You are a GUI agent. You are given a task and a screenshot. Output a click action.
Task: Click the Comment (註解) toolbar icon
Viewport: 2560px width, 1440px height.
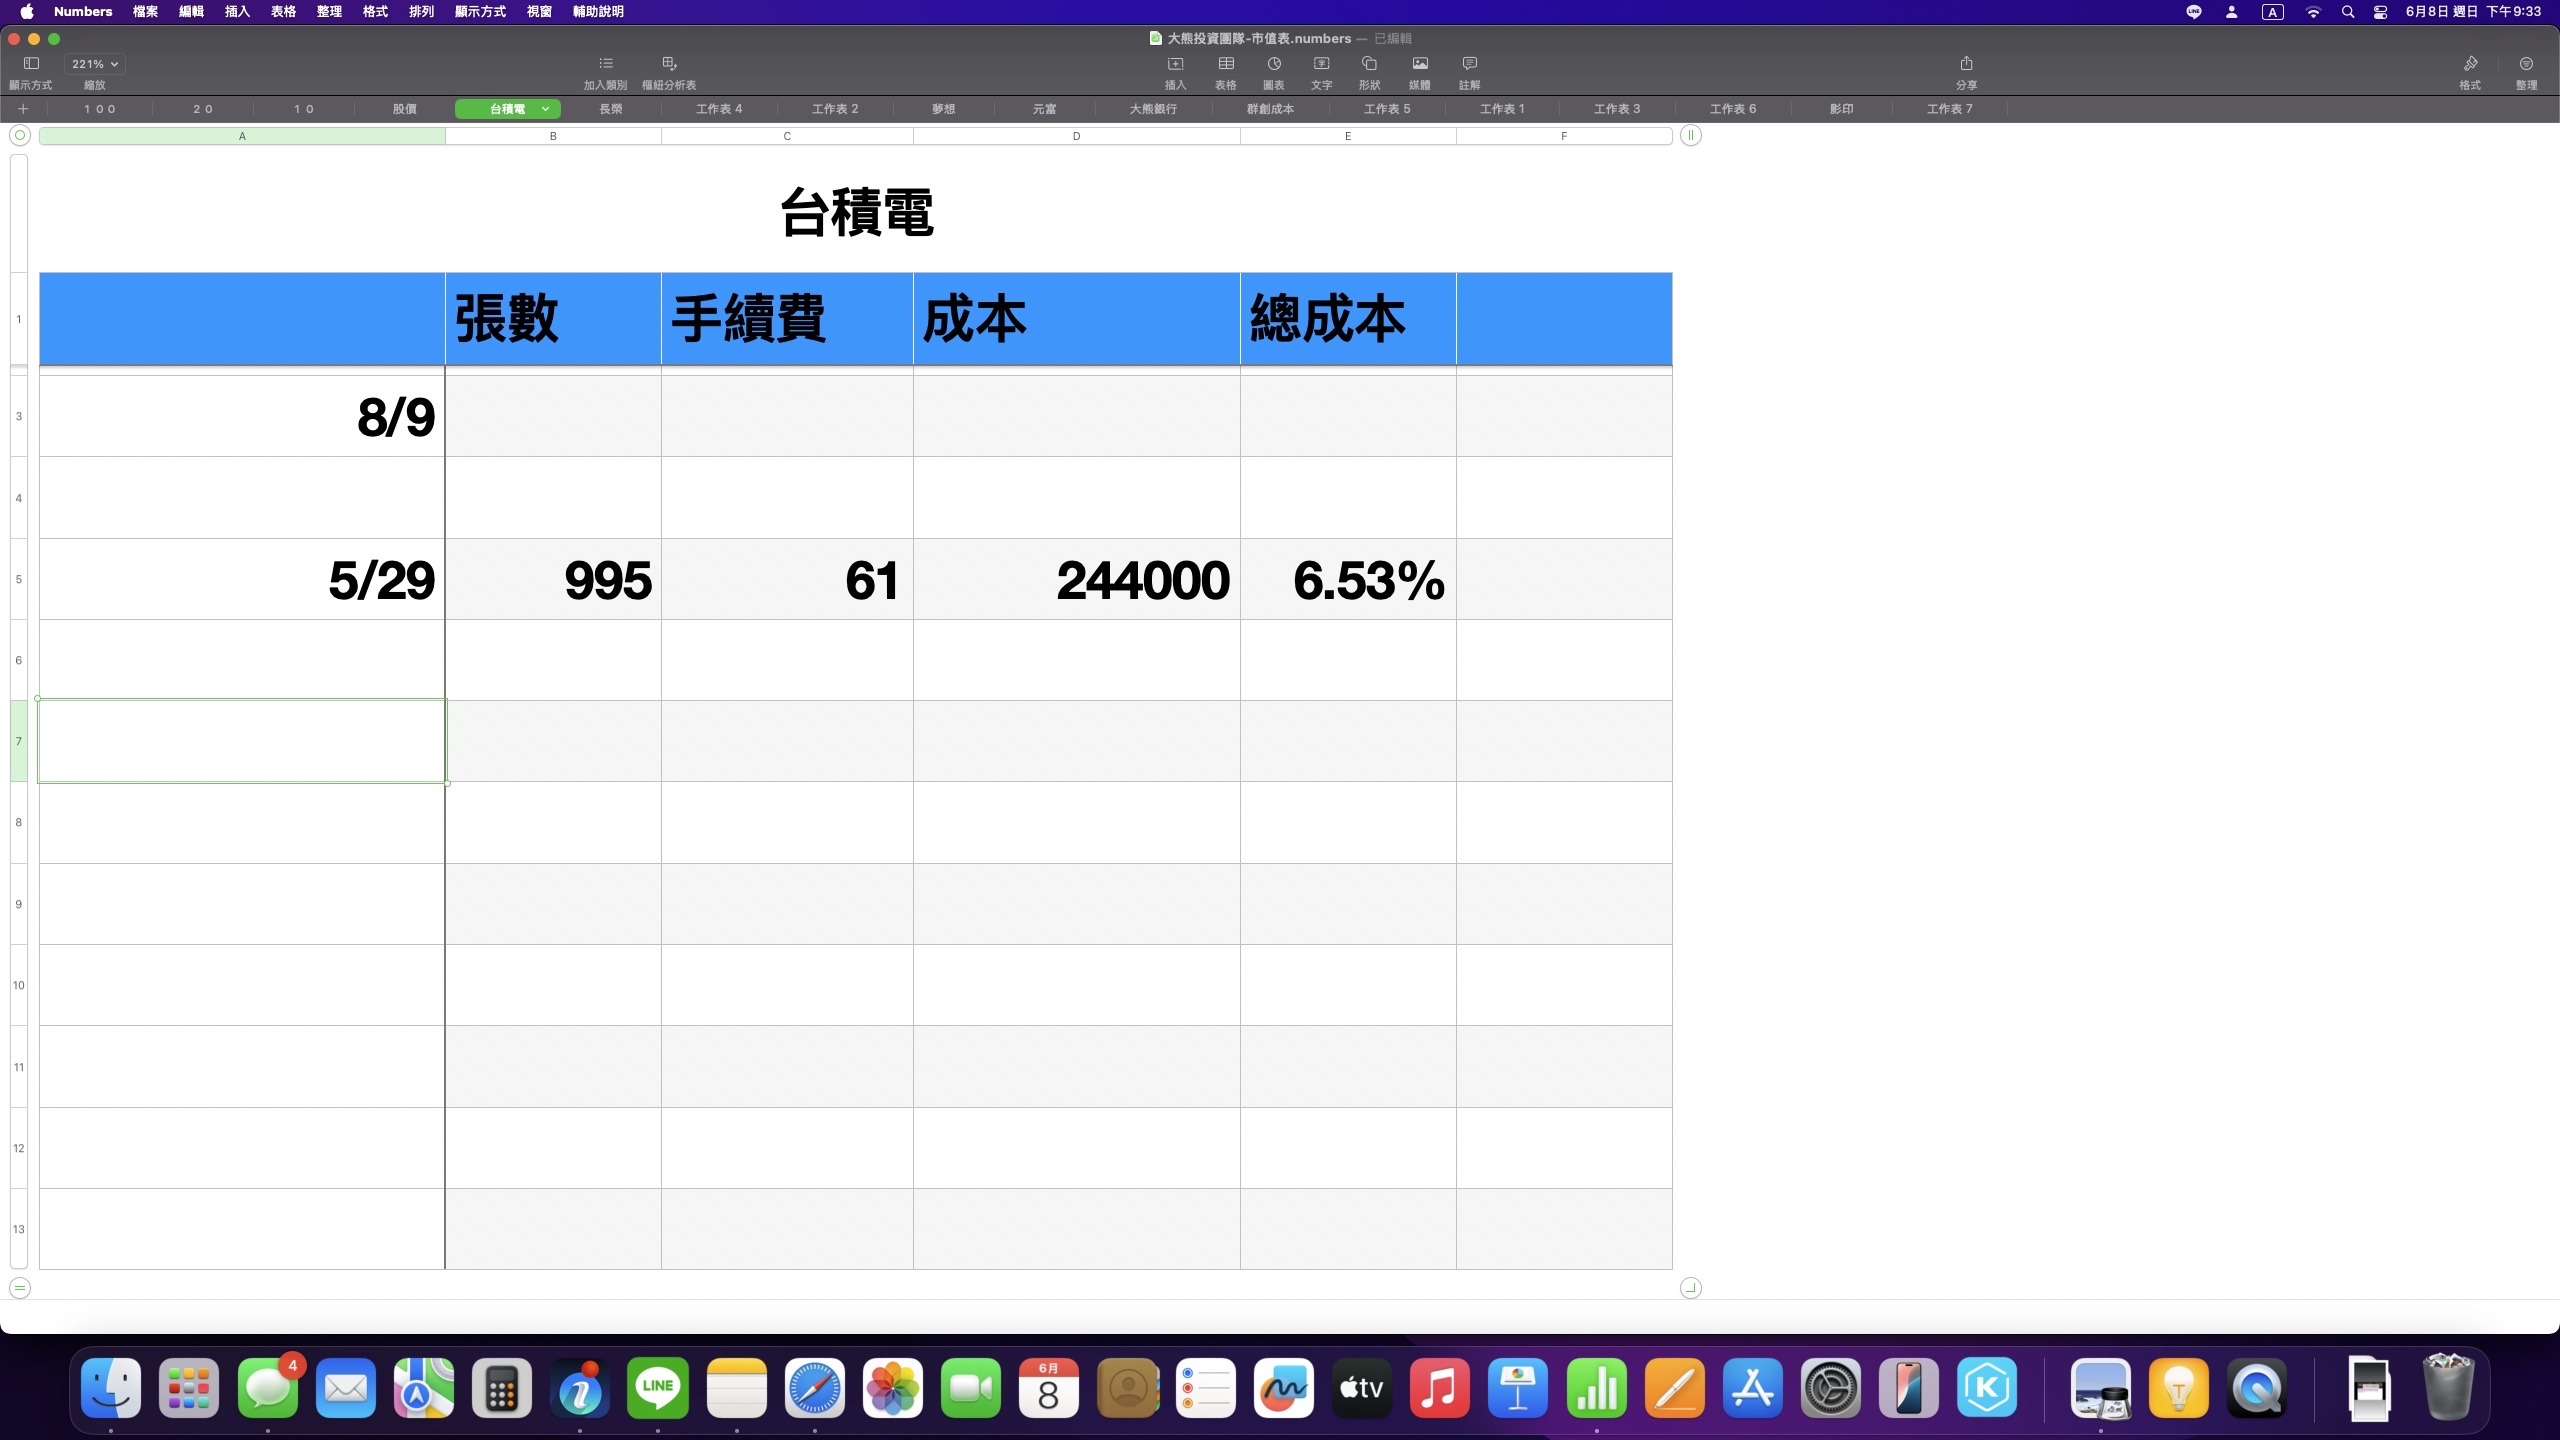(1469, 63)
